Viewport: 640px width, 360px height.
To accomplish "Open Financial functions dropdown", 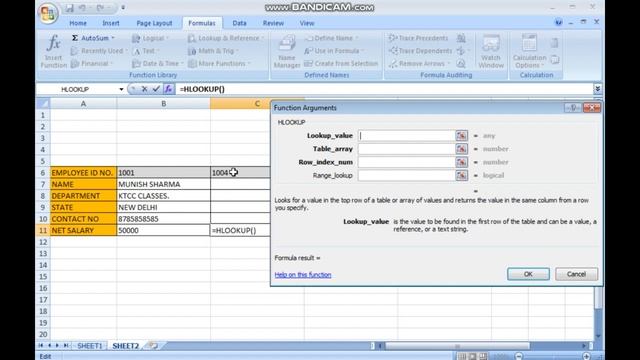I will click(x=92, y=64).
